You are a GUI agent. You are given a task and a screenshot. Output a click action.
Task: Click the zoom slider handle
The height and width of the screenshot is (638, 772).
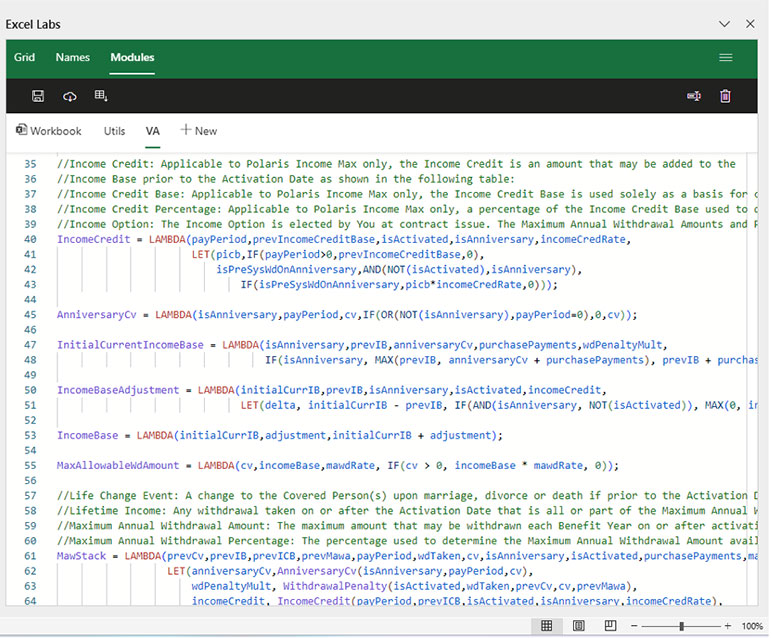point(681,626)
